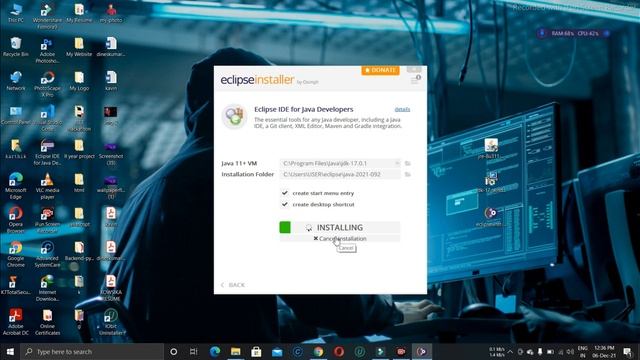Select Recycle Bin desktop icon
Image resolution: width=640 pixels, height=360 pixels.
[x=16, y=47]
